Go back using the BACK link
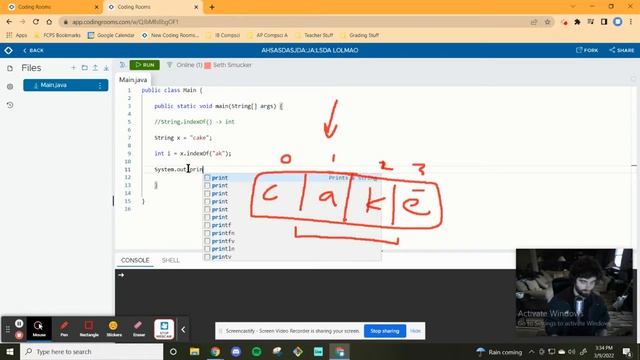The image size is (640, 360). pos(33,50)
